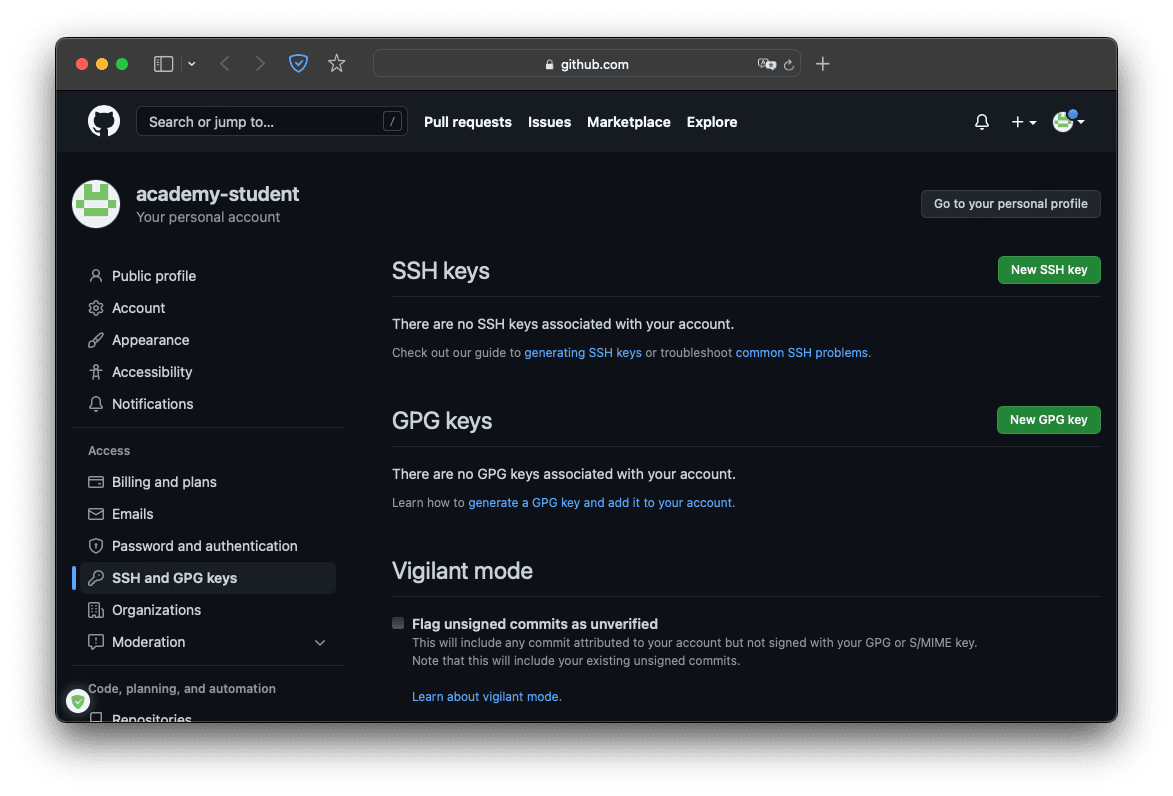Open Marketplace in top navigation
Screen dimensions: 1173x796
coord(628,122)
